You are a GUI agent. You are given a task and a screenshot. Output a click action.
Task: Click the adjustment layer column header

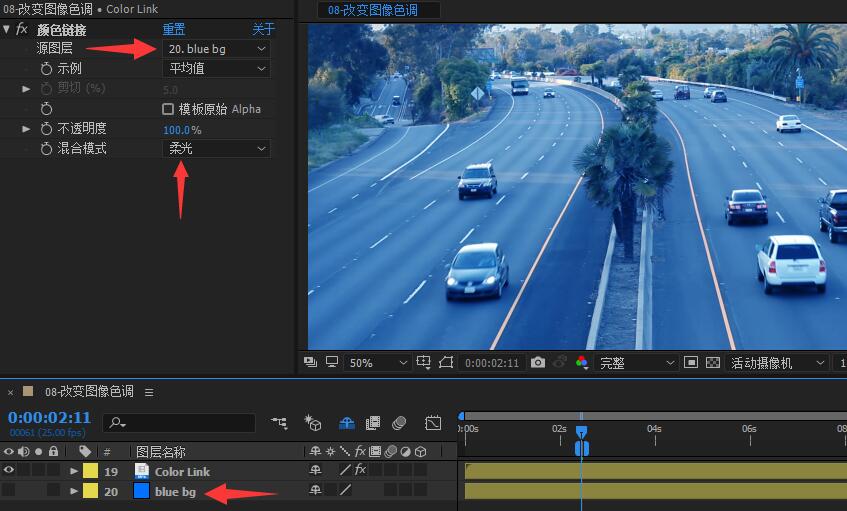(x=405, y=451)
